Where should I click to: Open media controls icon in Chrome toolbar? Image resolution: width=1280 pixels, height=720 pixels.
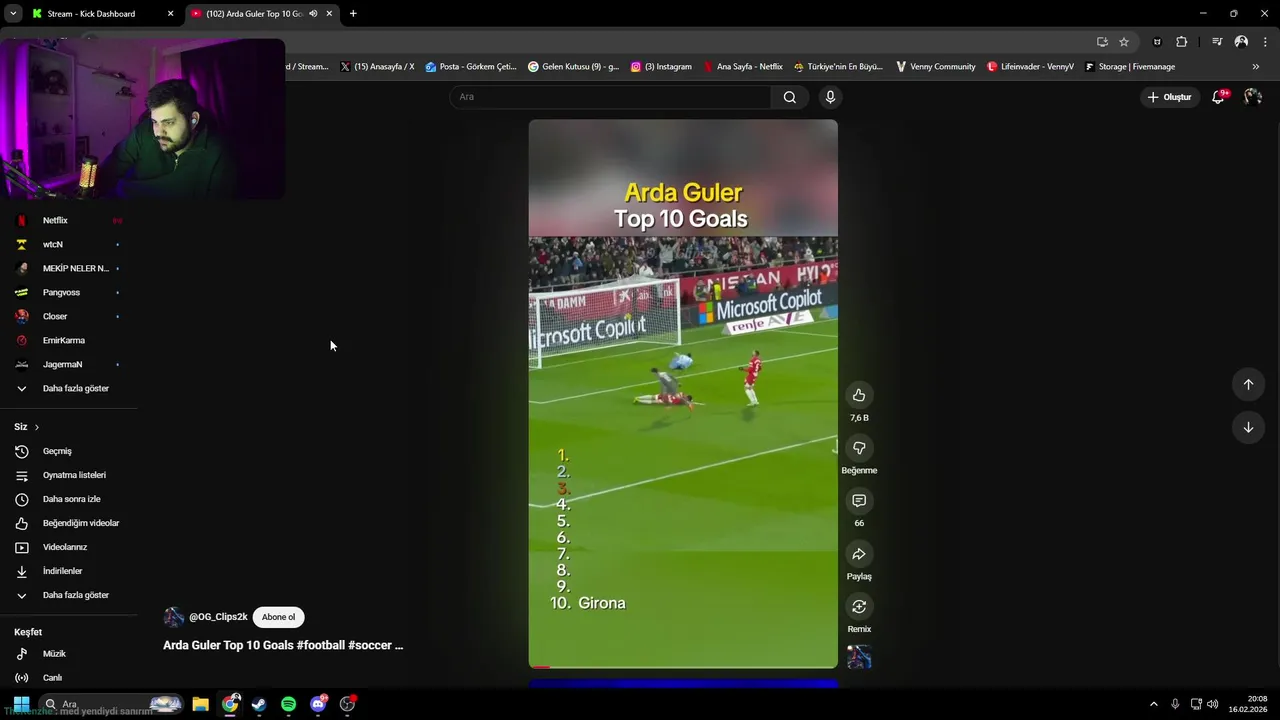(x=1217, y=42)
